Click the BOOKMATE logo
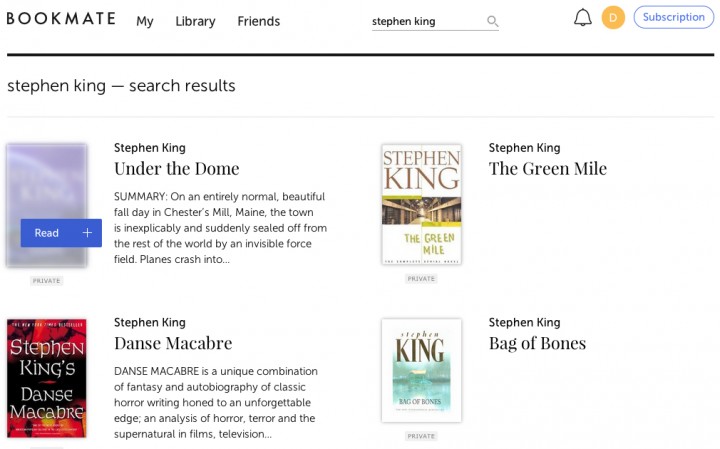The image size is (720, 449). click(x=61, y=19)
